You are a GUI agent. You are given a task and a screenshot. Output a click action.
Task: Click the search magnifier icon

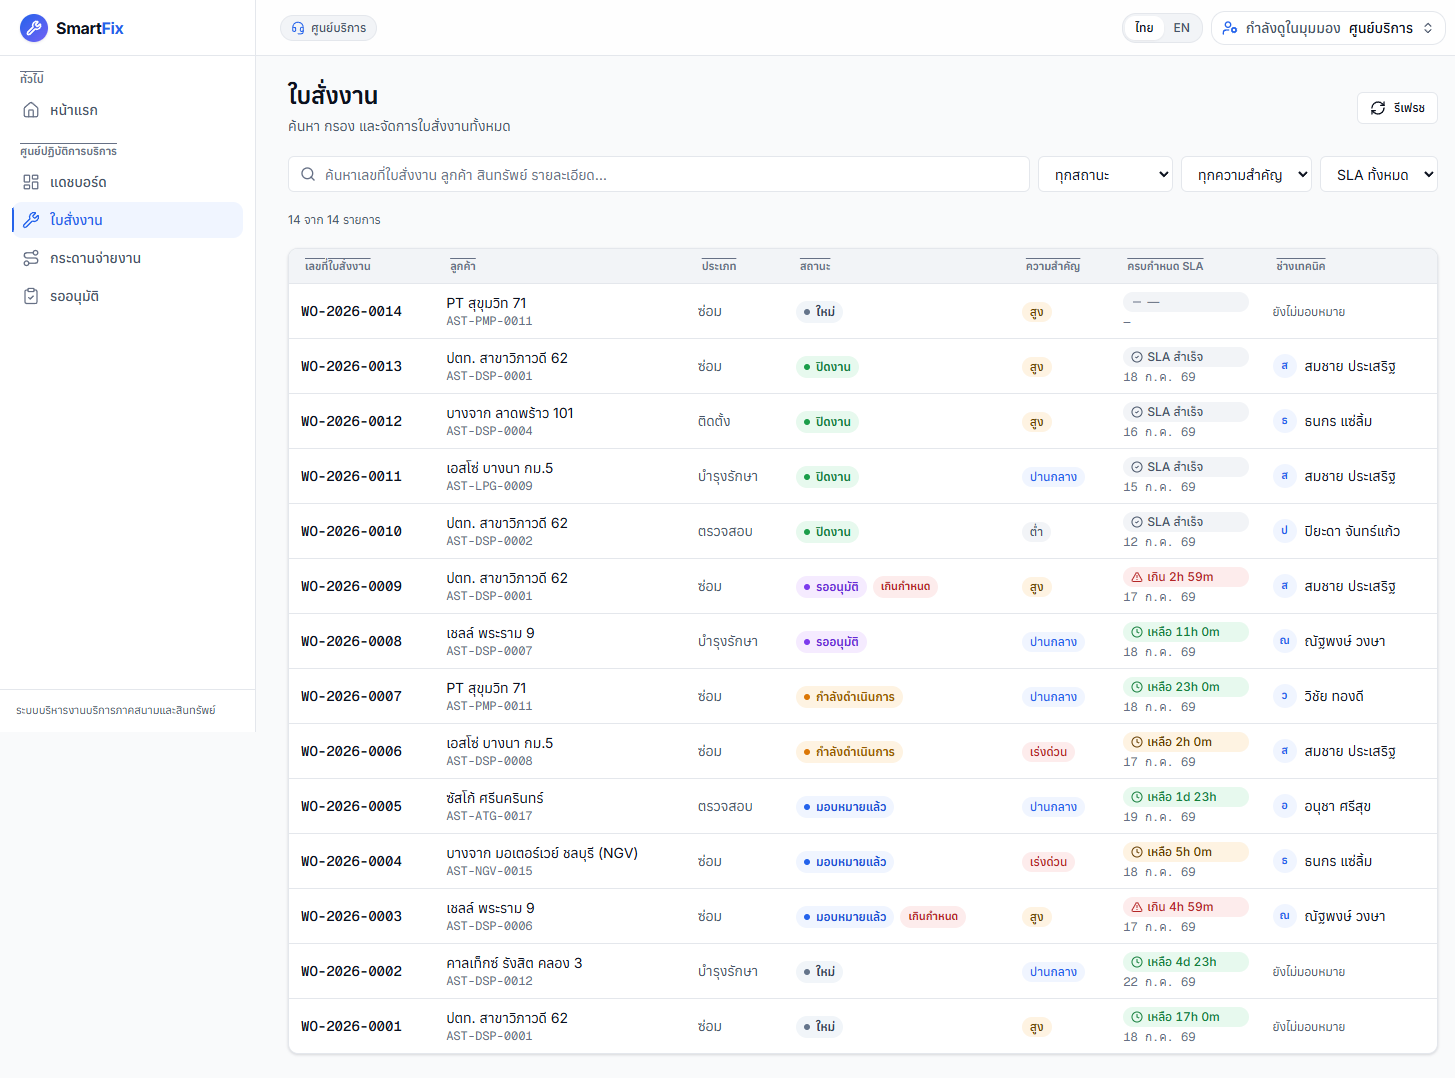point(308,174)
